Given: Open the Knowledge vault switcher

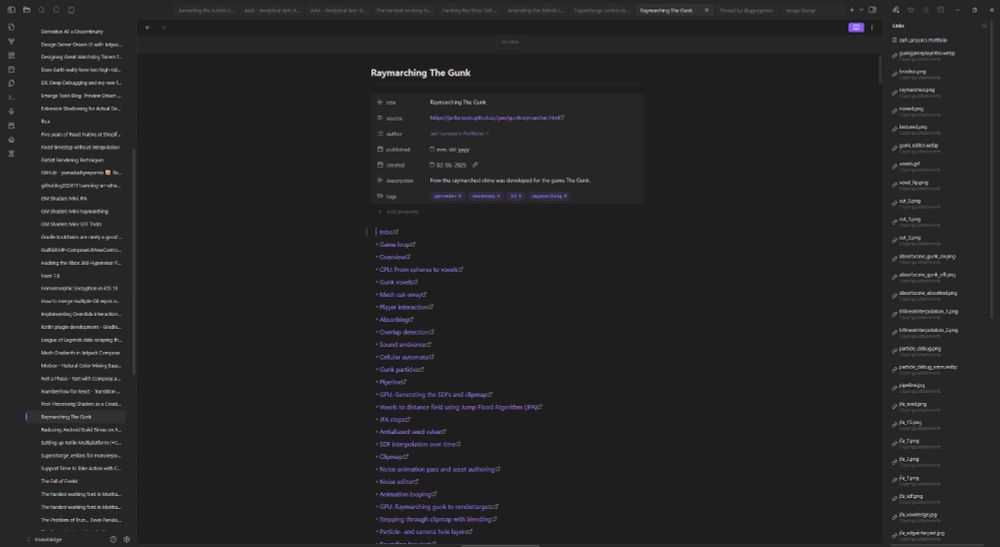Looking at the screenshot, I should coord(45,539).
